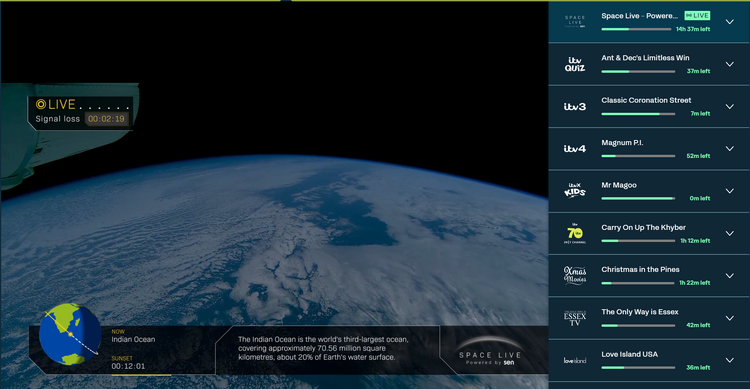The image size is (750, 389).
Task: Click the green LIVE badge on Space Live
Action: click(697, 16)
